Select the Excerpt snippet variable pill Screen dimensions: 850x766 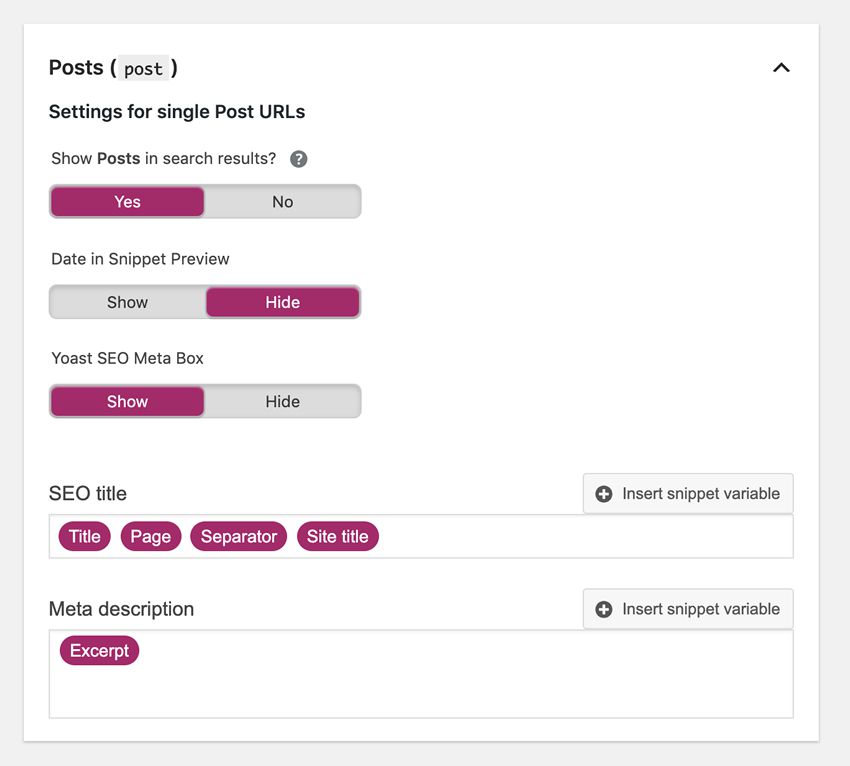(x=99, y=650)
